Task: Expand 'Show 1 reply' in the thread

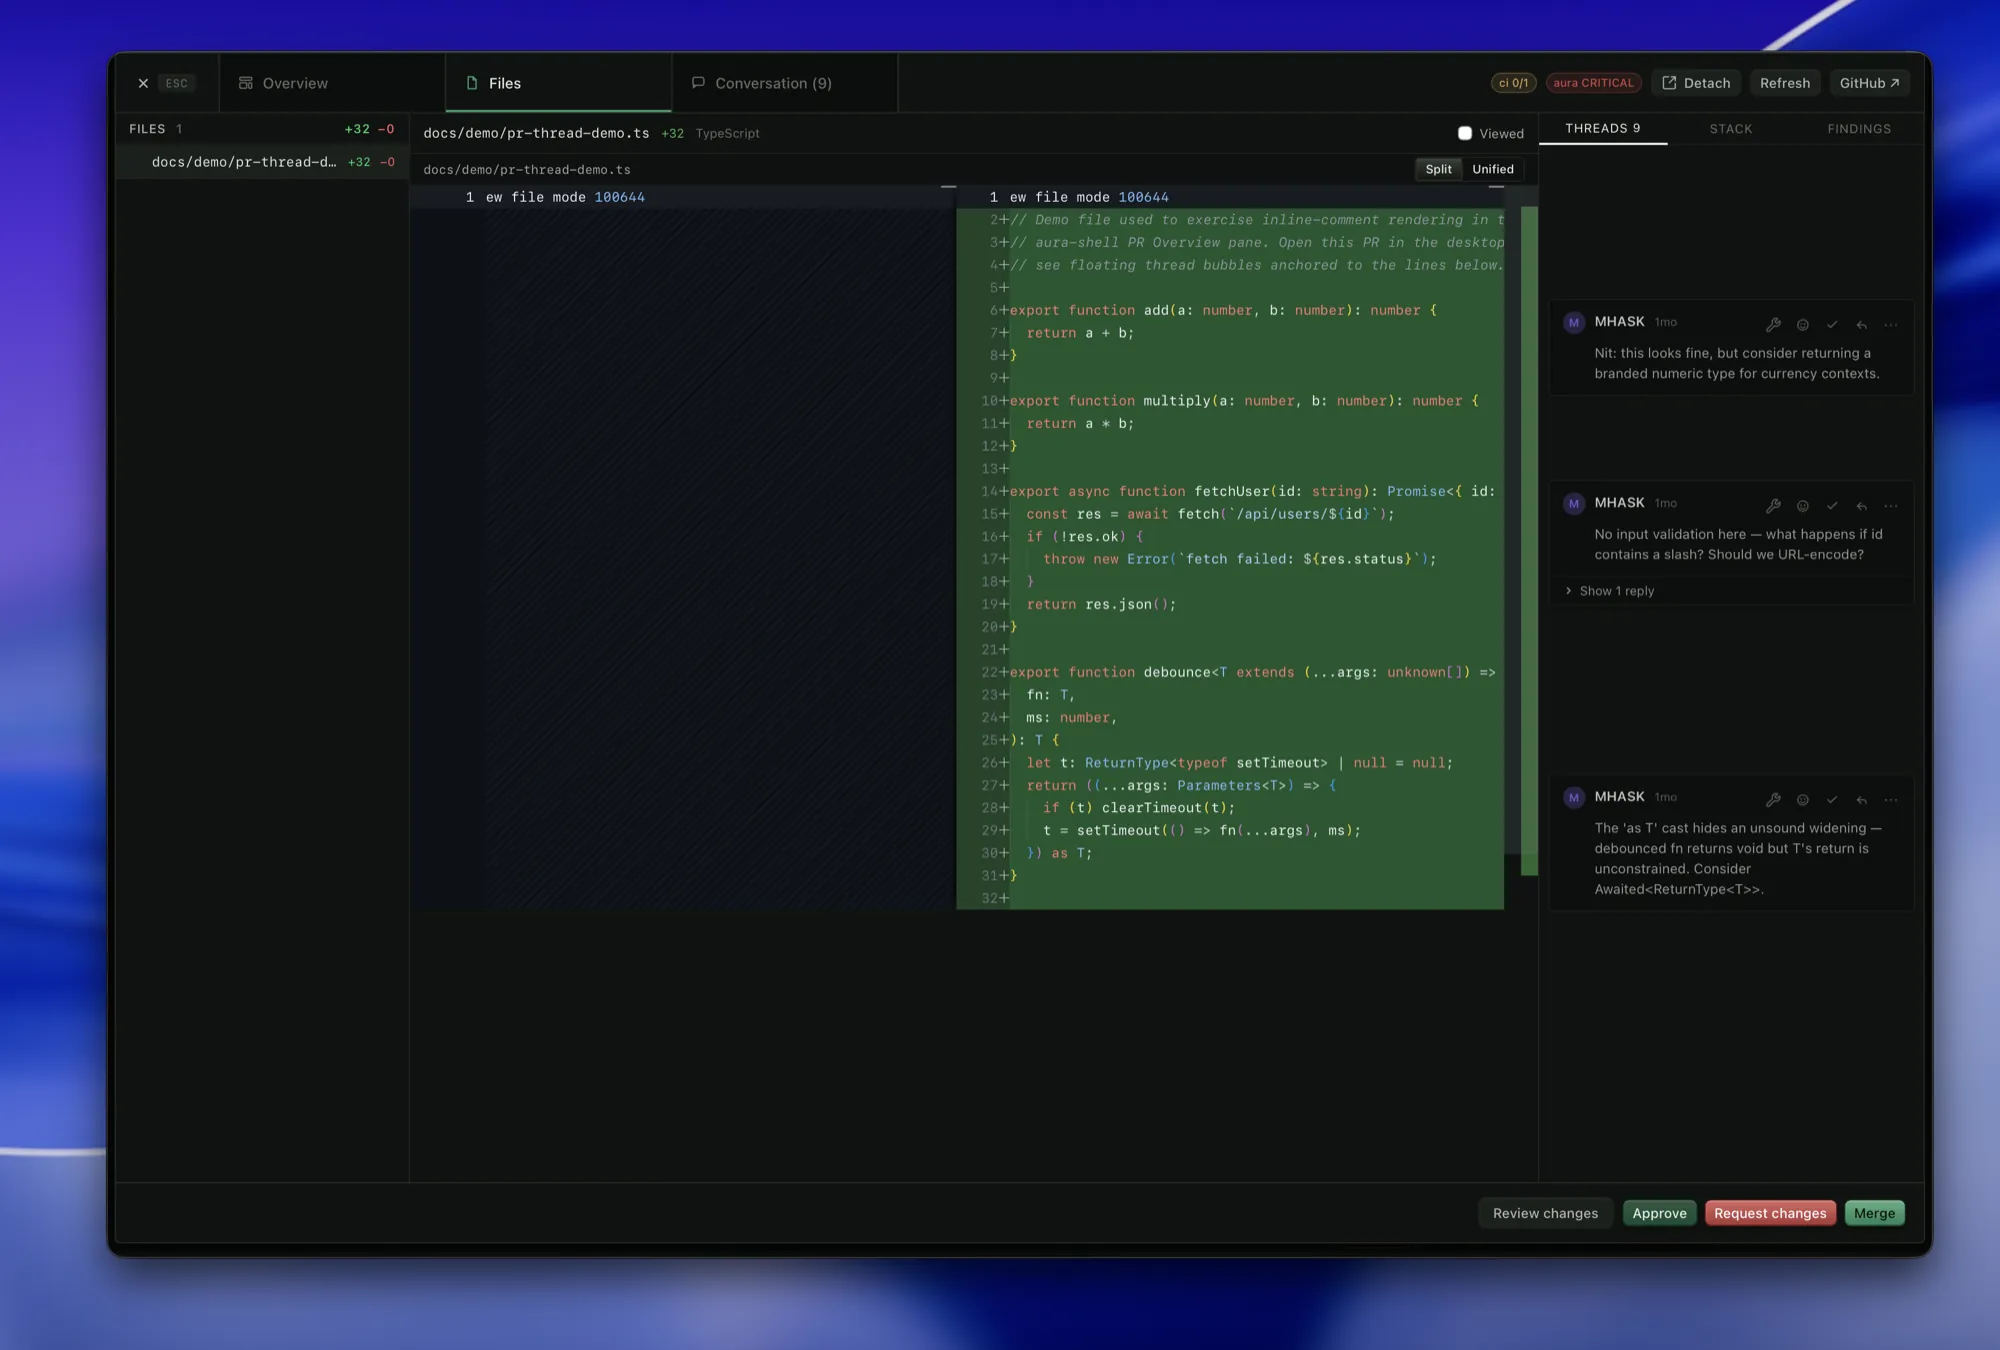Action: click(x=1610, y=591)
